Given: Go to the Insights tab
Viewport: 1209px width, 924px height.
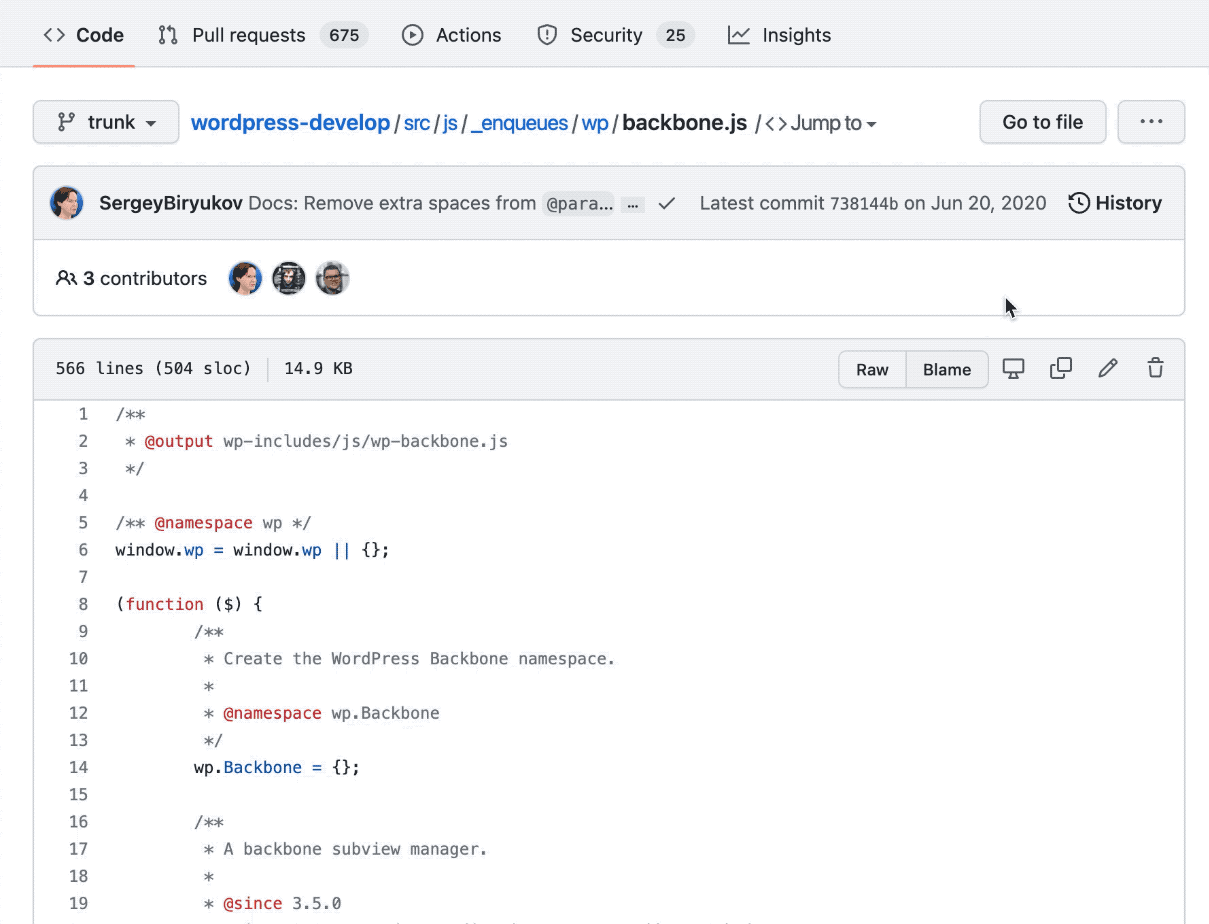Looking at the screenshot, I should [780, 35].
